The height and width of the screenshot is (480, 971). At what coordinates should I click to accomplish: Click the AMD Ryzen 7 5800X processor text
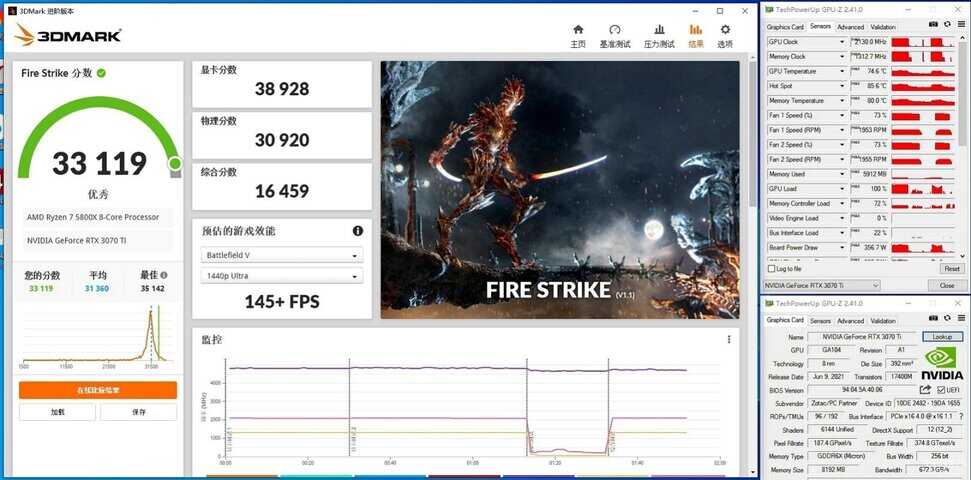pyautogui.click(x=93, y=217)
